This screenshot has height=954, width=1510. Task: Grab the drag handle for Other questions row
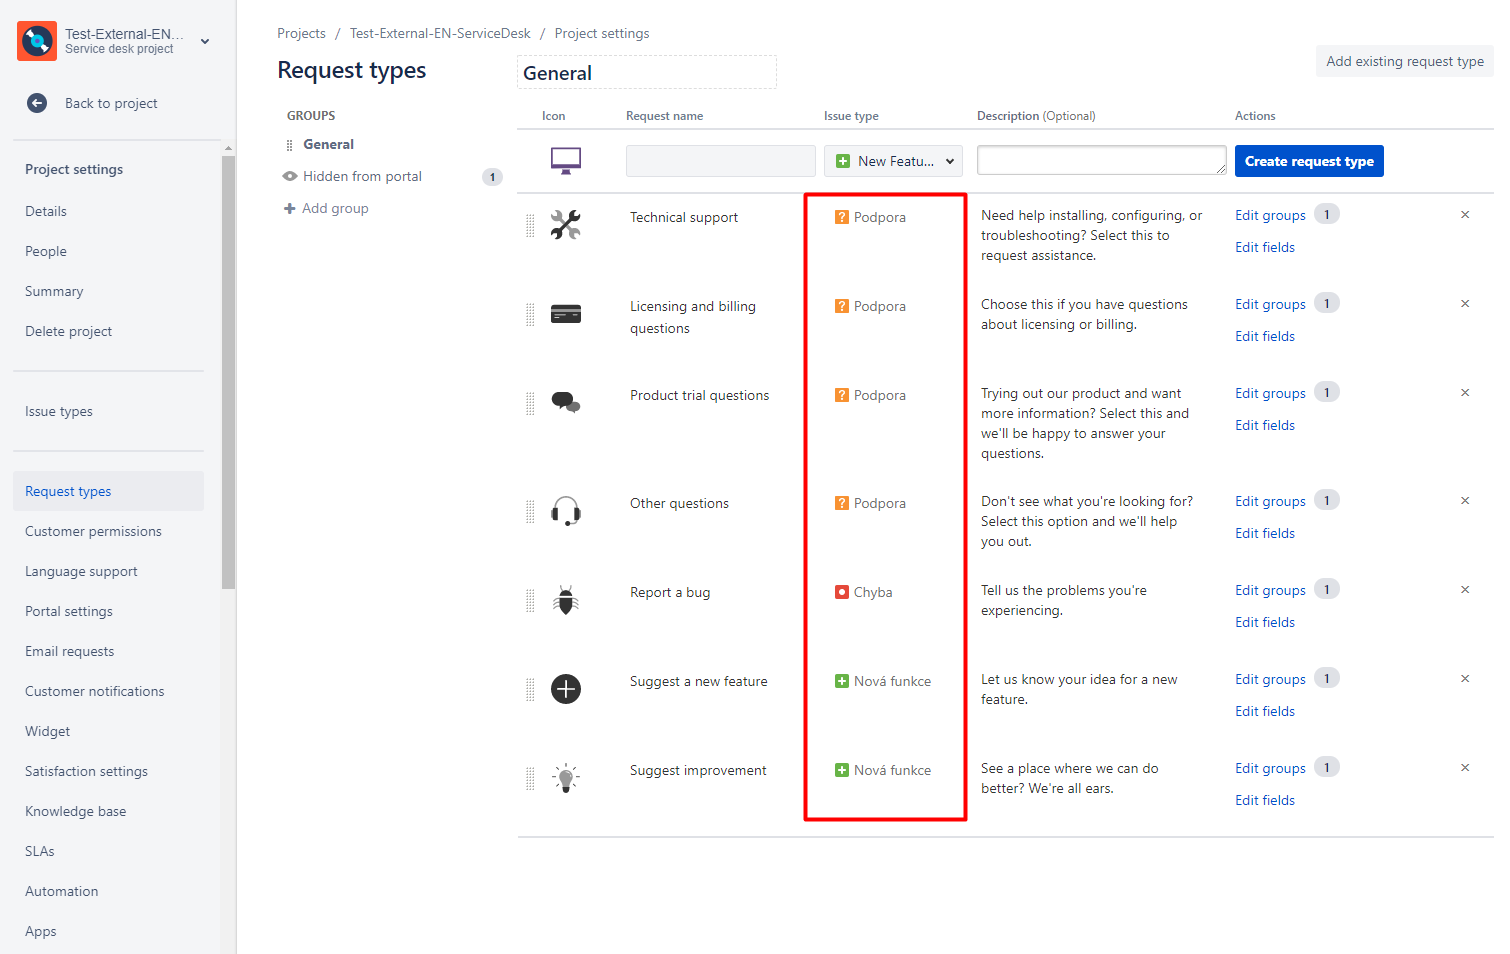tap(530, 512)
